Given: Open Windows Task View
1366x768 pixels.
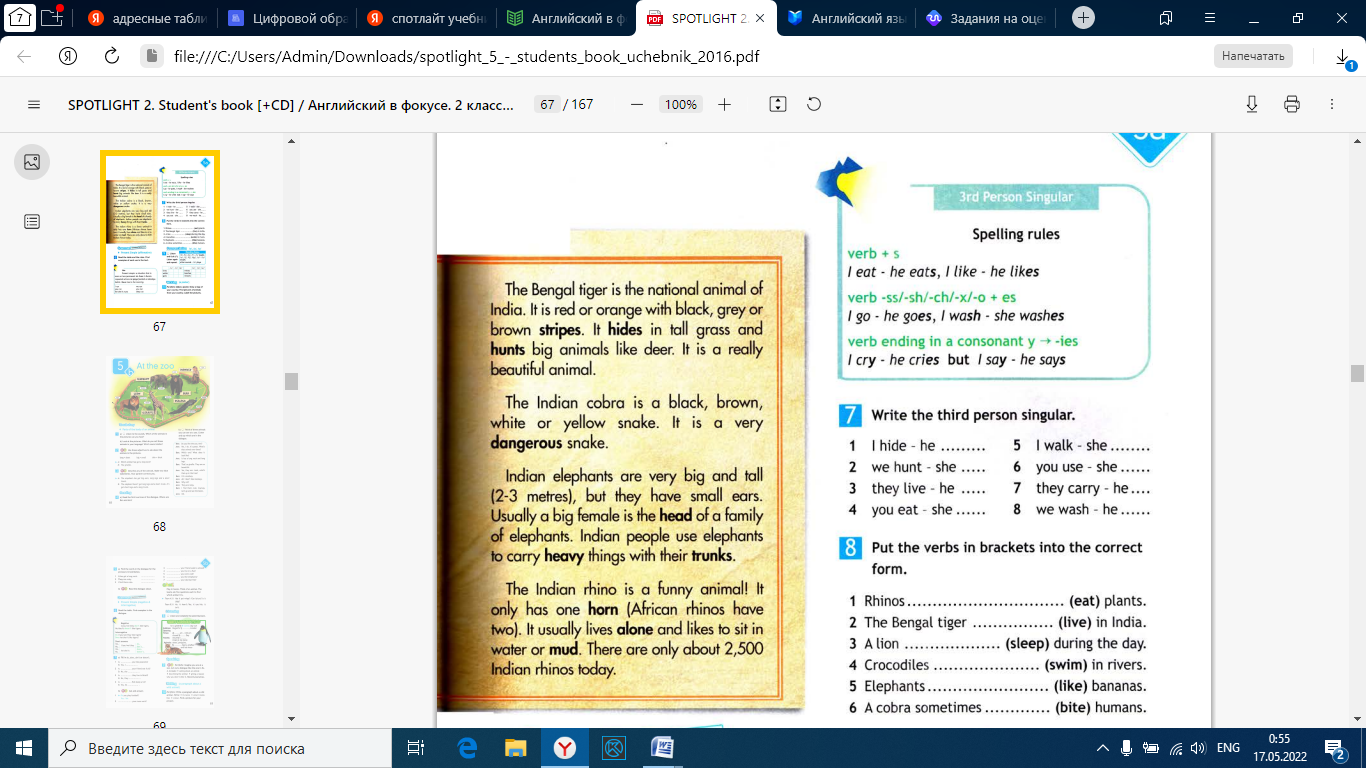Looking at the screenshot, I should (x=415, y=747).
